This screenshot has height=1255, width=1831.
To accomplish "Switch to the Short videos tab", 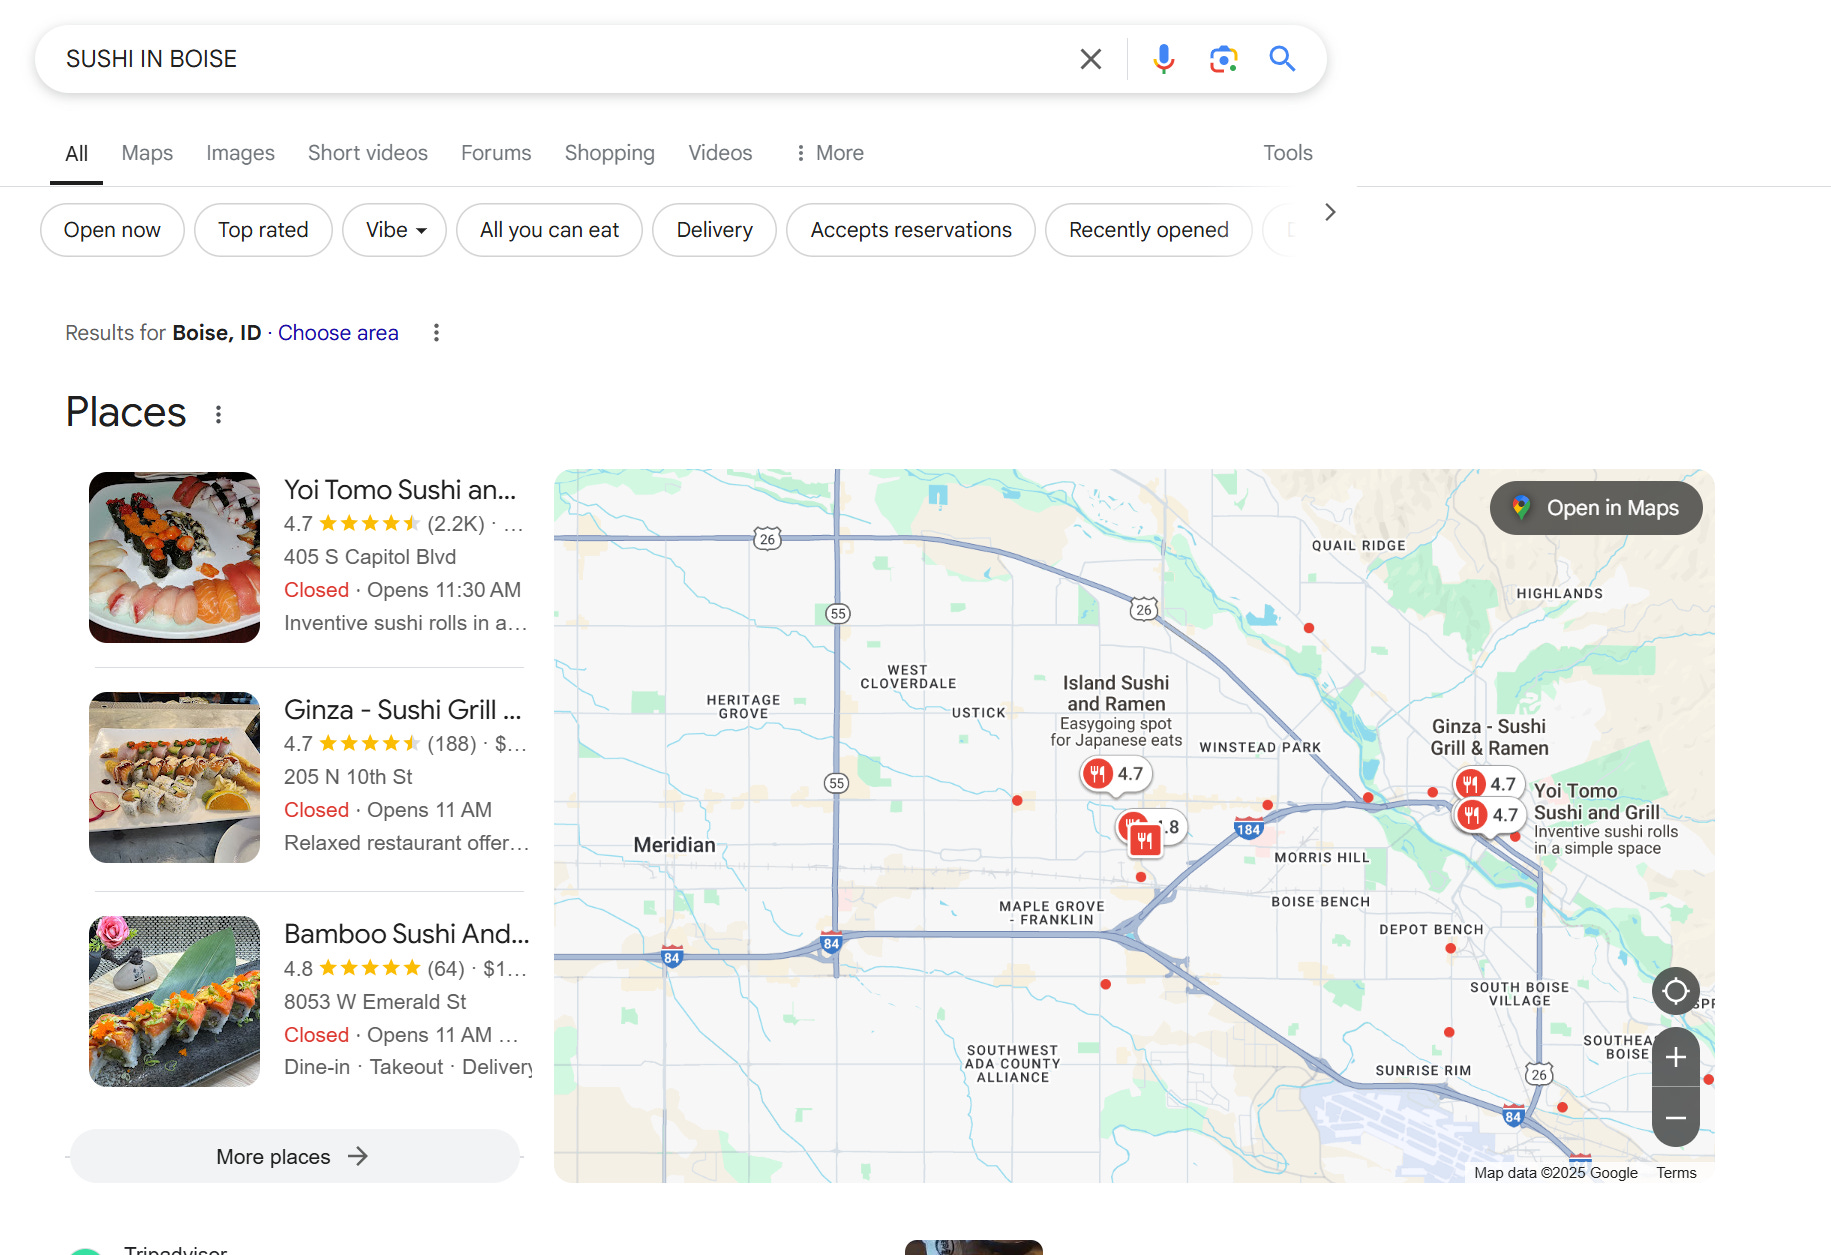I will pyautogui.click(x=367, y=153).
